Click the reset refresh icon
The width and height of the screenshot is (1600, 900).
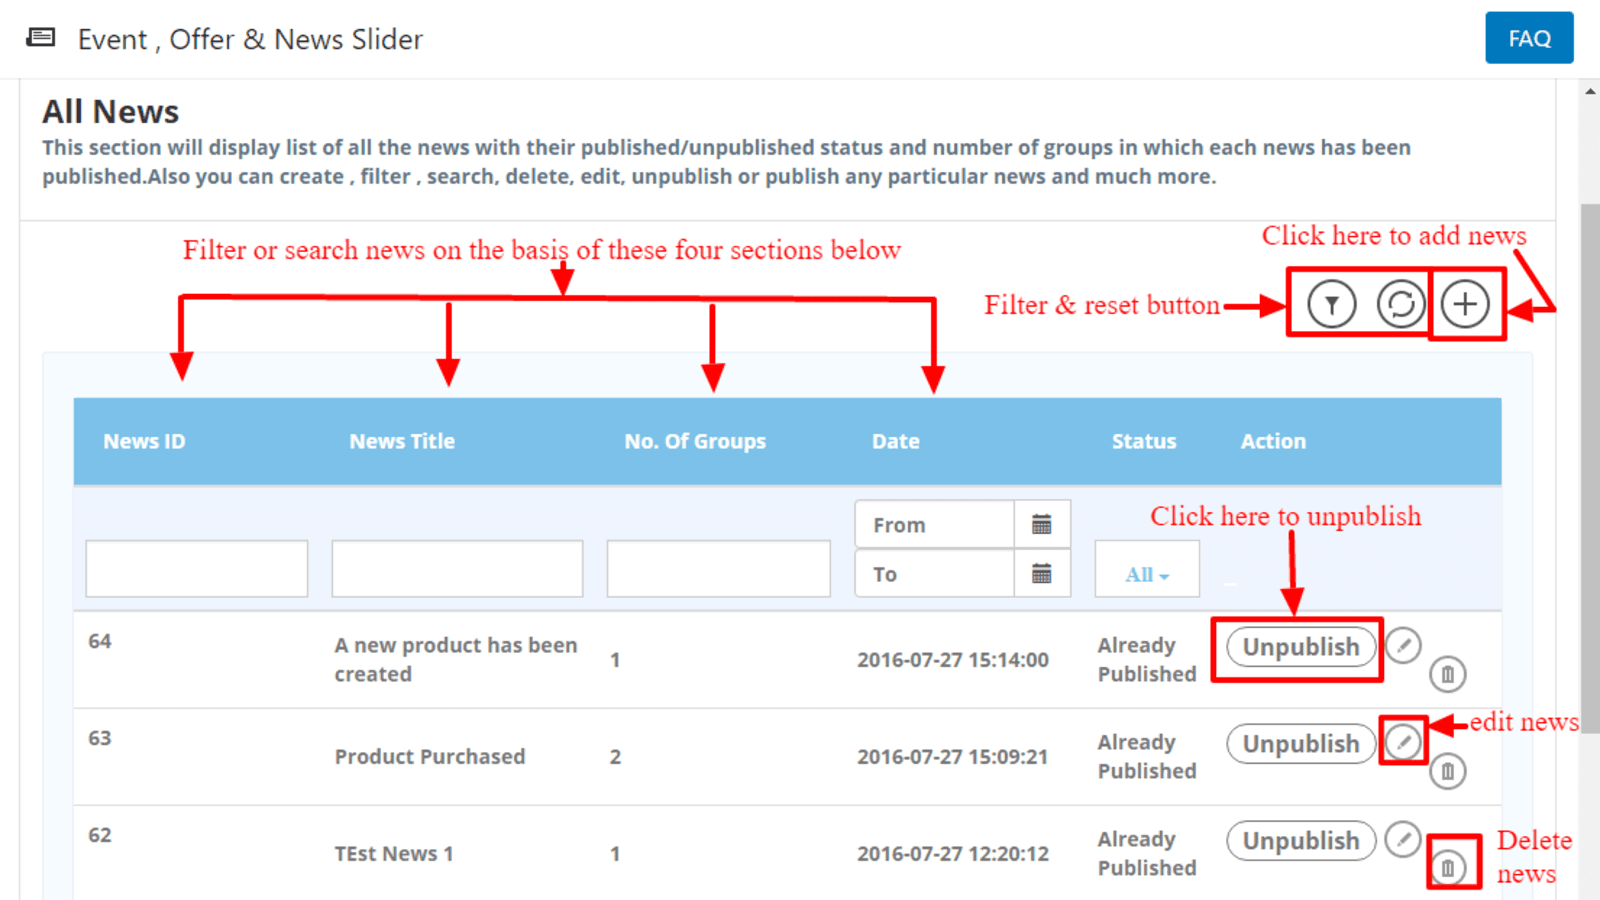1400,304
